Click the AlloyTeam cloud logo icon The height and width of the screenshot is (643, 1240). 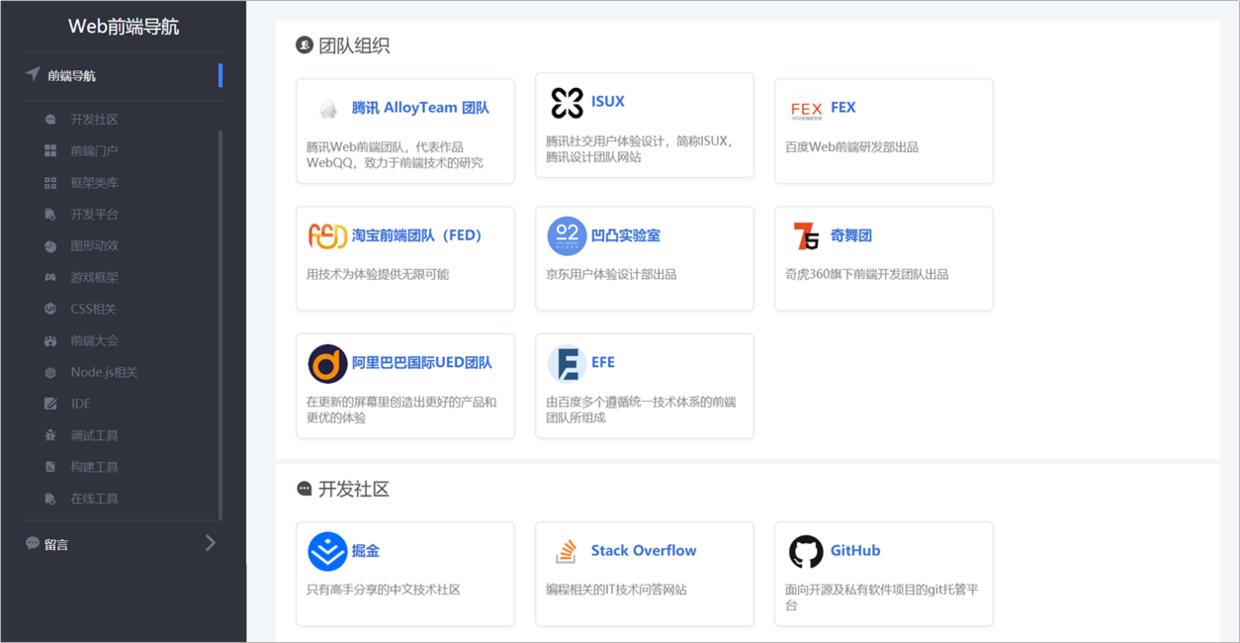tap(329, 107)
